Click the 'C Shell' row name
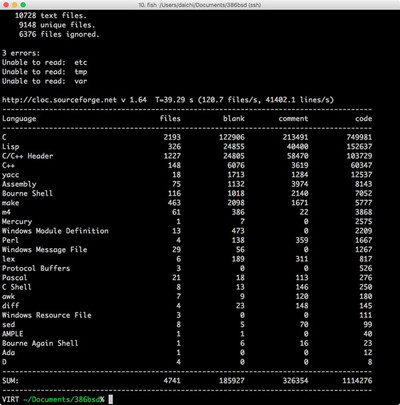 [x=17, y=287]
